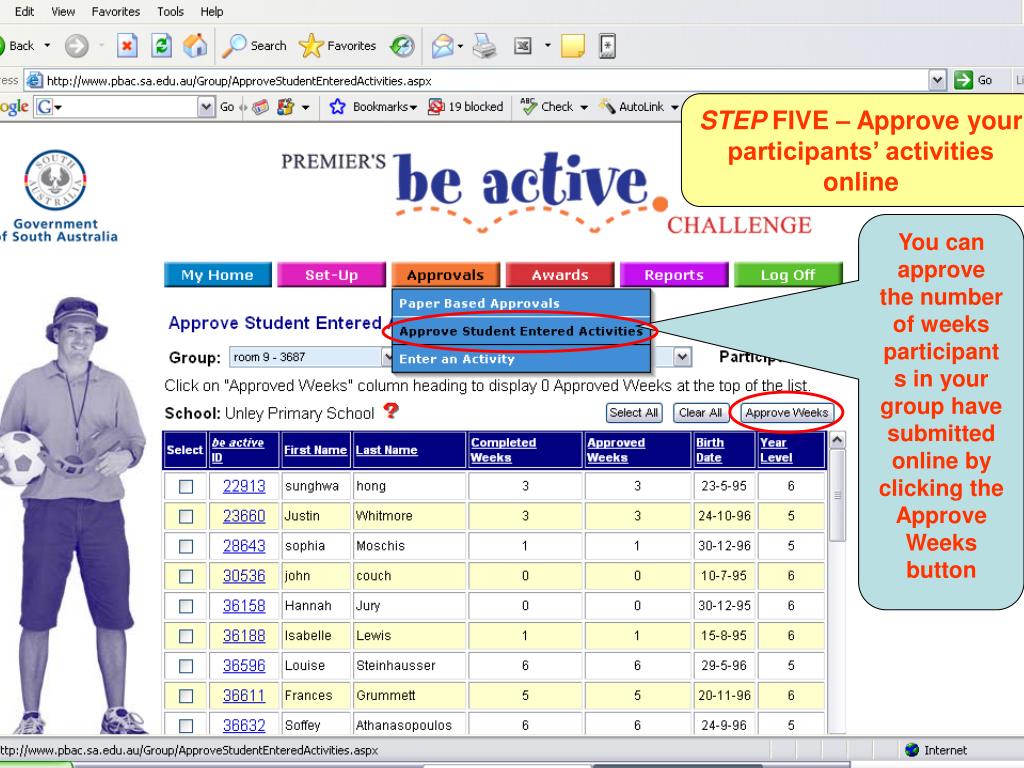The height and width of the screenshot is (768, 1024).
Task: Click the Internet zone globe in status bar
Action: [912, 750]
